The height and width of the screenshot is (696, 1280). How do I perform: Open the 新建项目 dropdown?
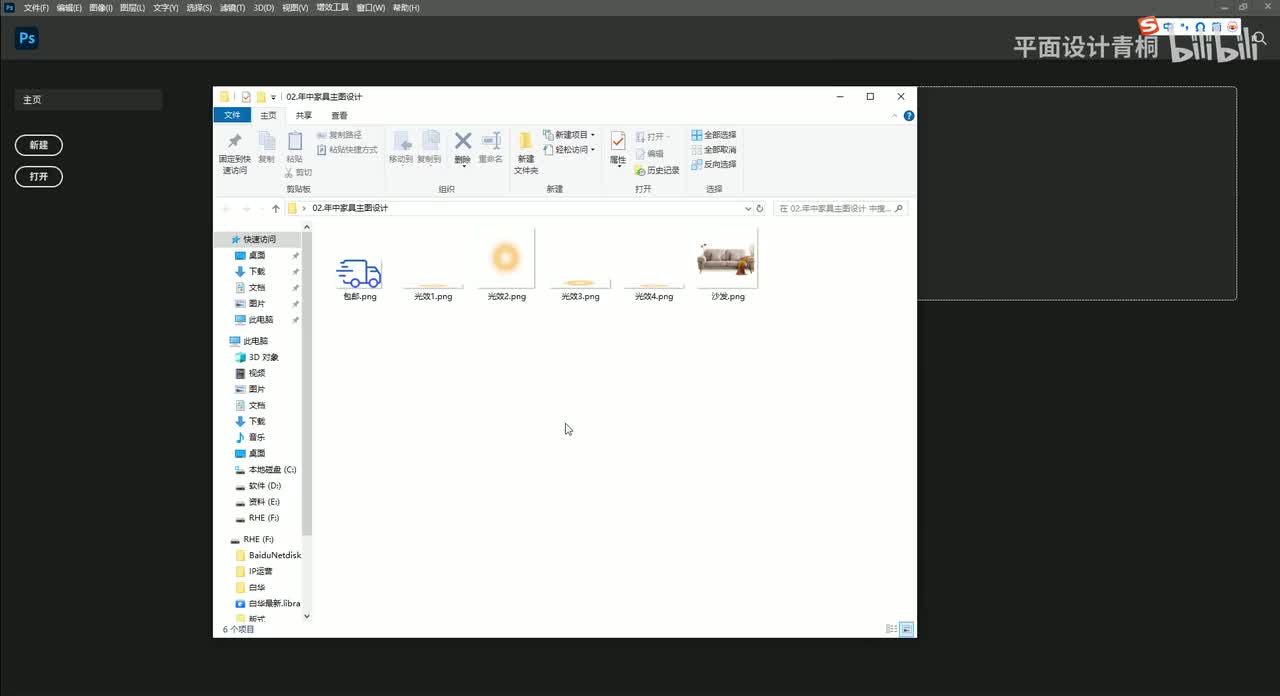569,135
